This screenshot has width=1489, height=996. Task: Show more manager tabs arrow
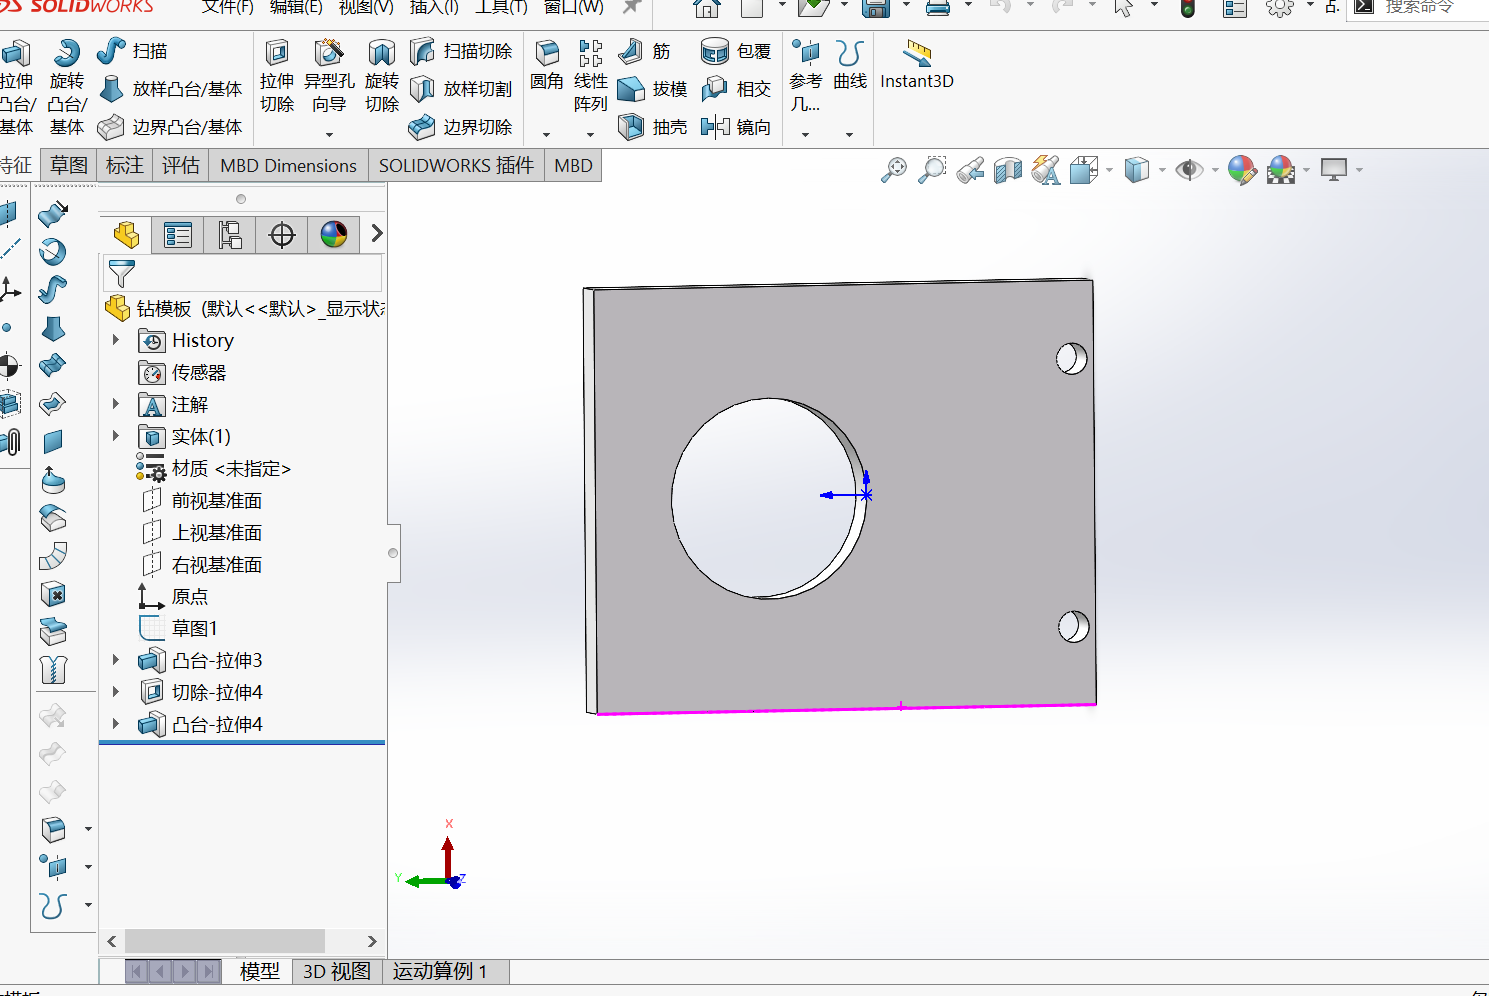[x=377, y=233]
